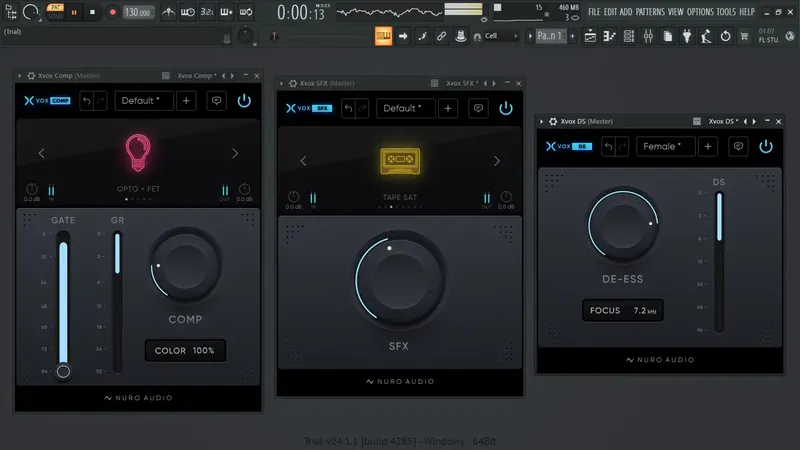Open the pattern selector Pa..n 1

point(550,36)
